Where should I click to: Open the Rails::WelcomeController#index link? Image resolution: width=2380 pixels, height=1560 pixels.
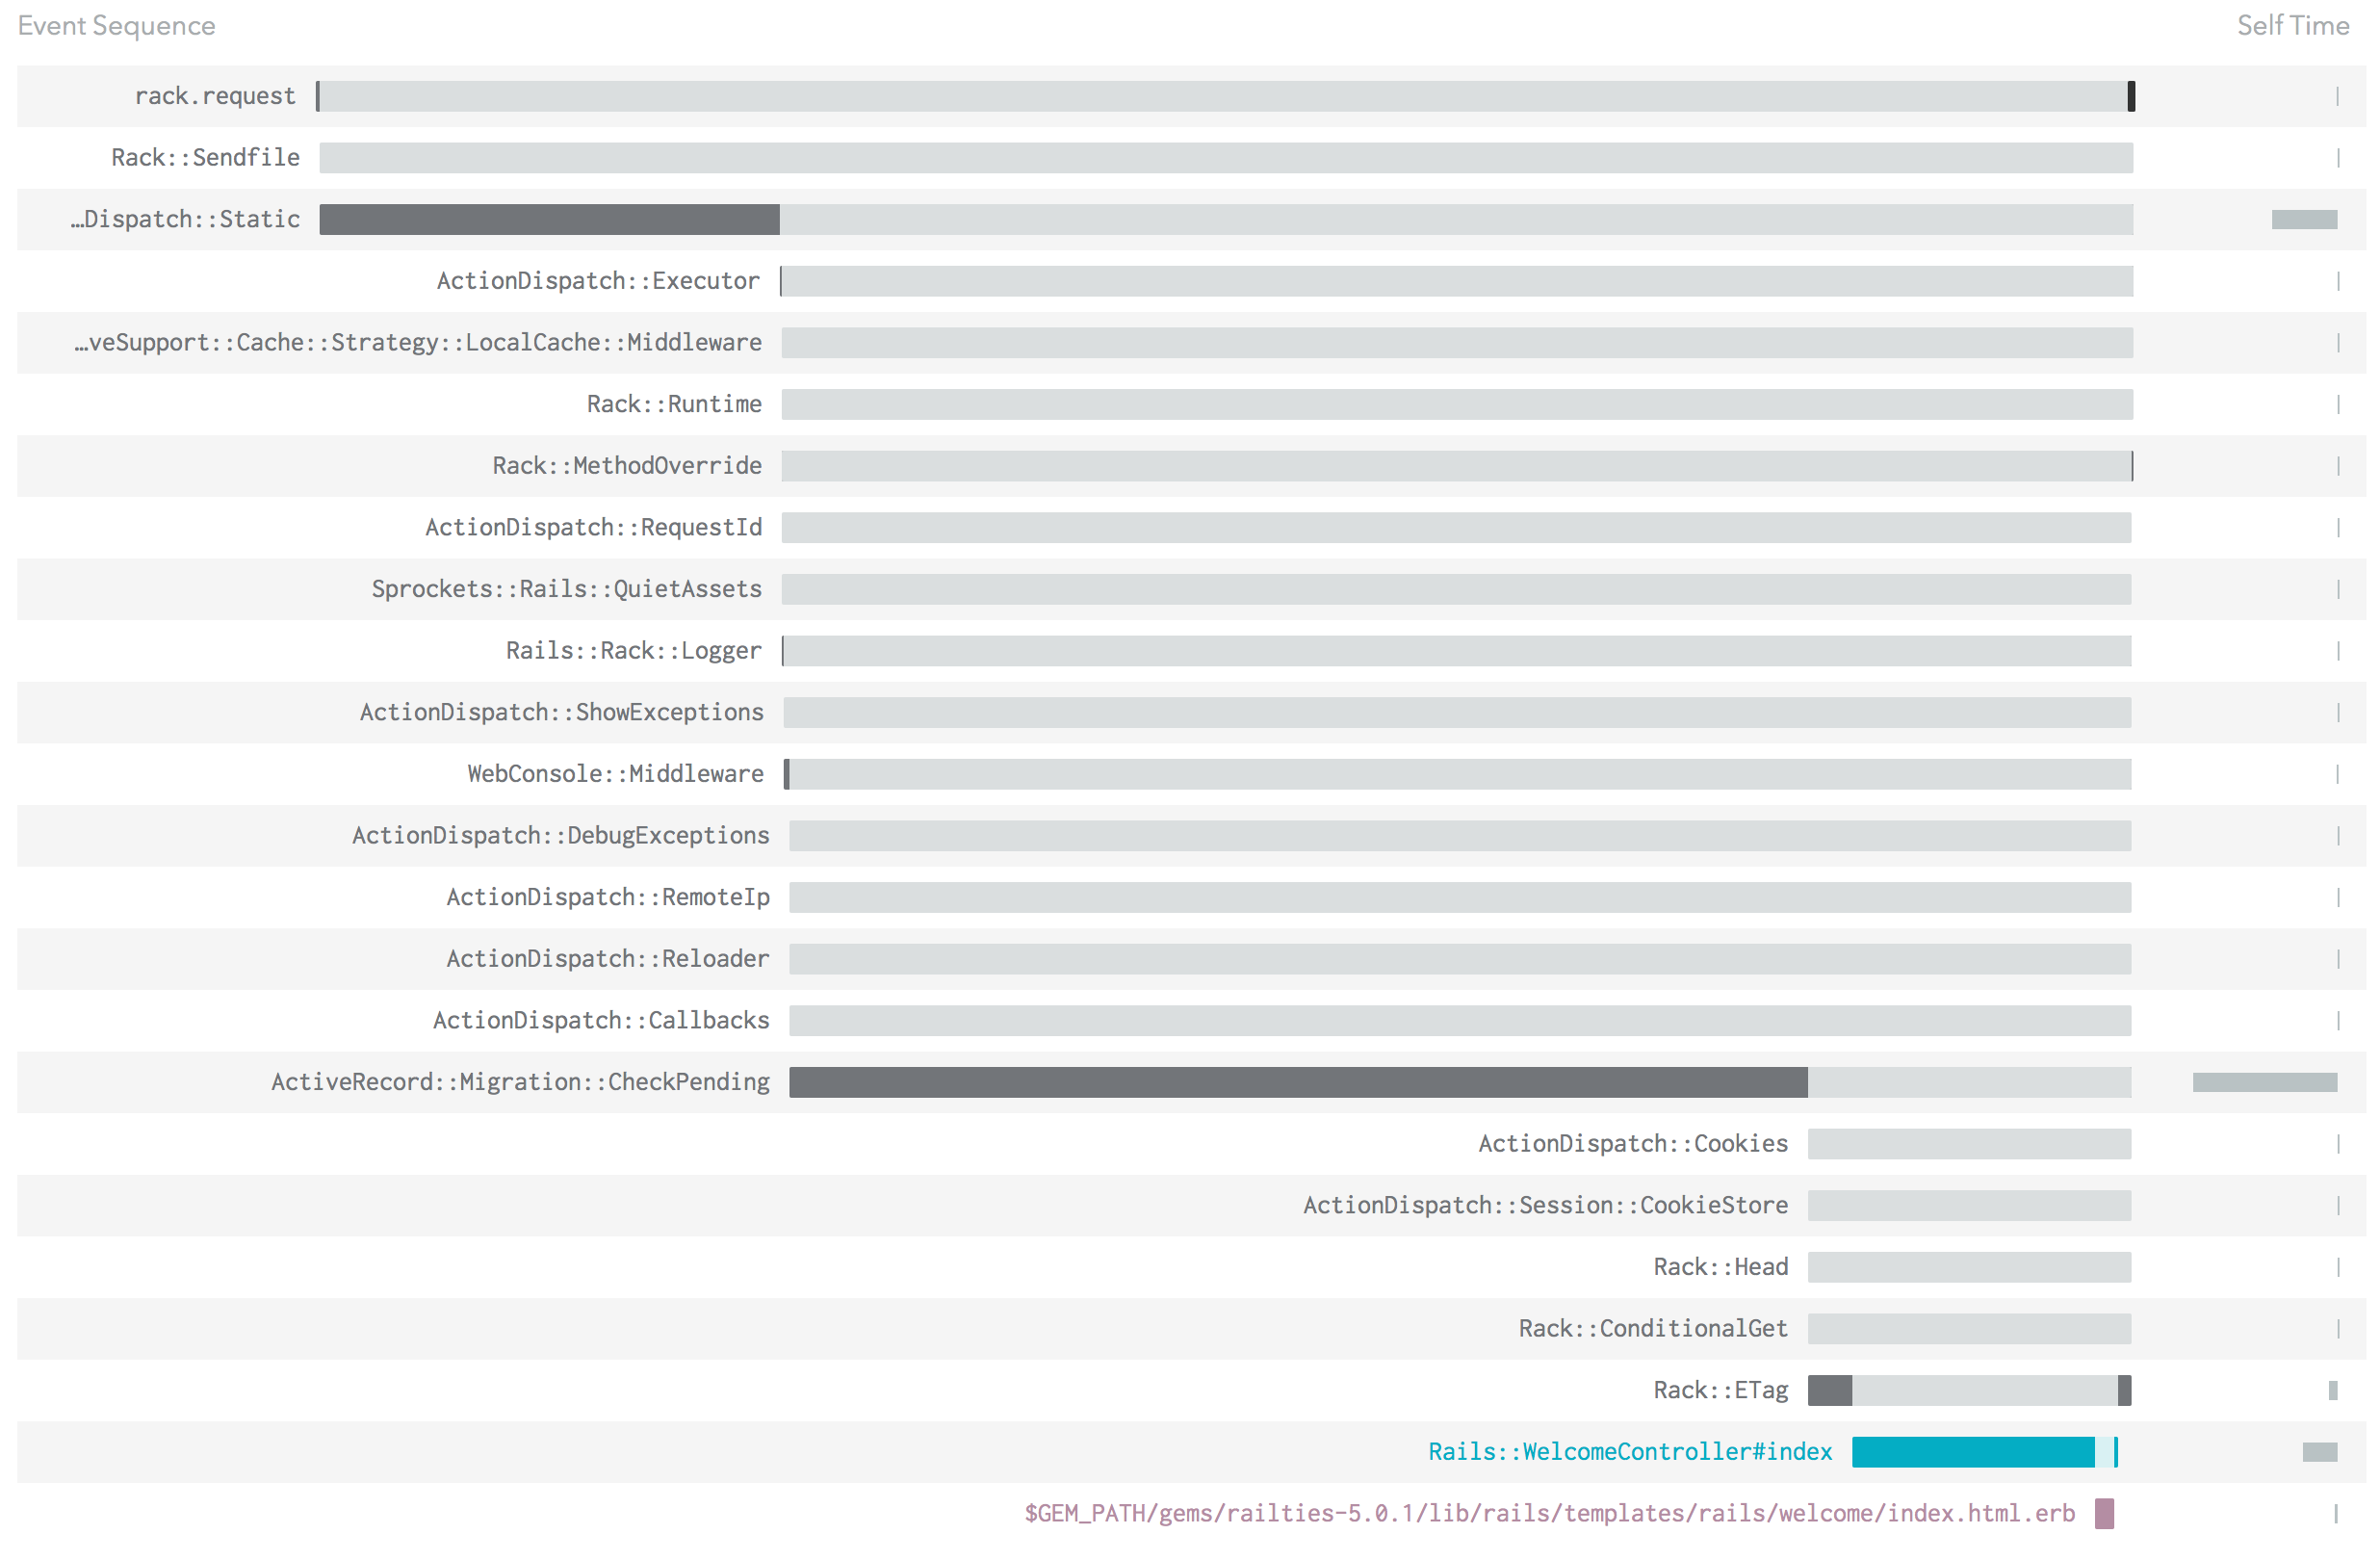1630,1451
